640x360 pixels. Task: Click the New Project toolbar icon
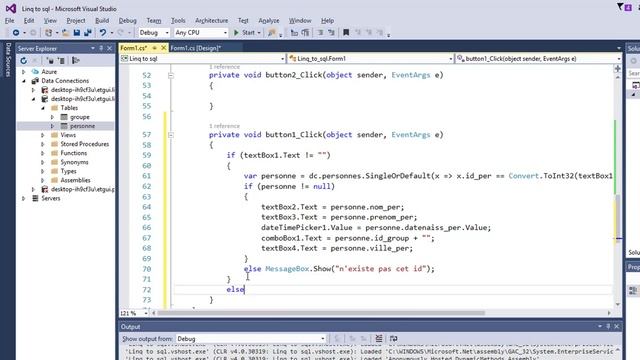pyautogui.click(x=49, y=33)
